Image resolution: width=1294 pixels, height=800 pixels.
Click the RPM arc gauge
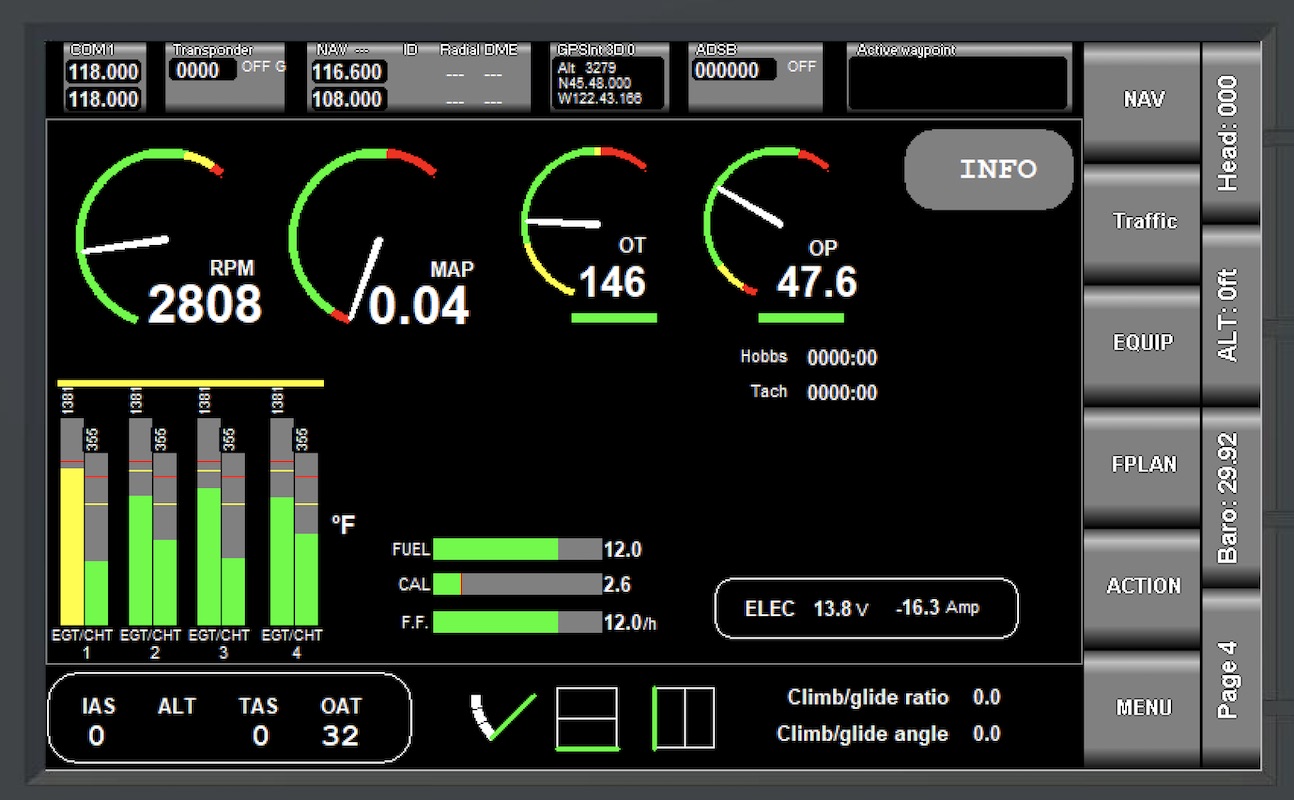pyautogui.click(x=150, y=235)
